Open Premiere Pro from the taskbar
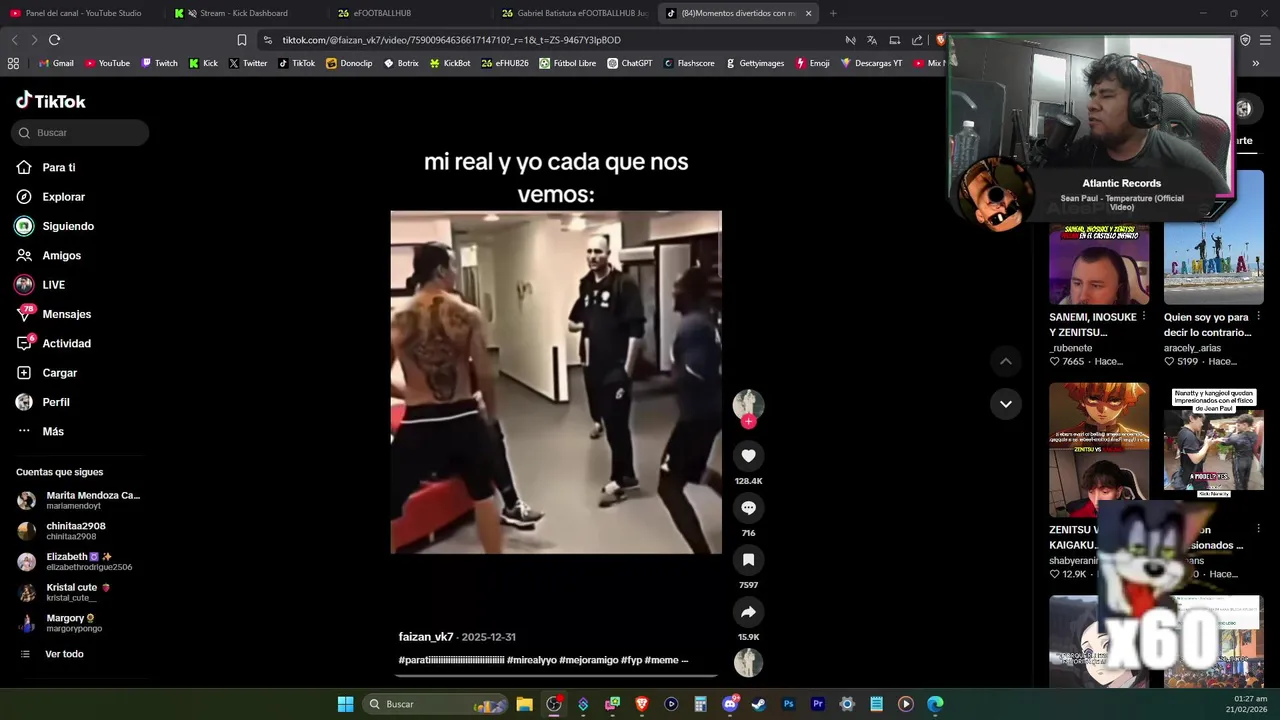Screen dimensions: 1280x720 tap(817, 704)
